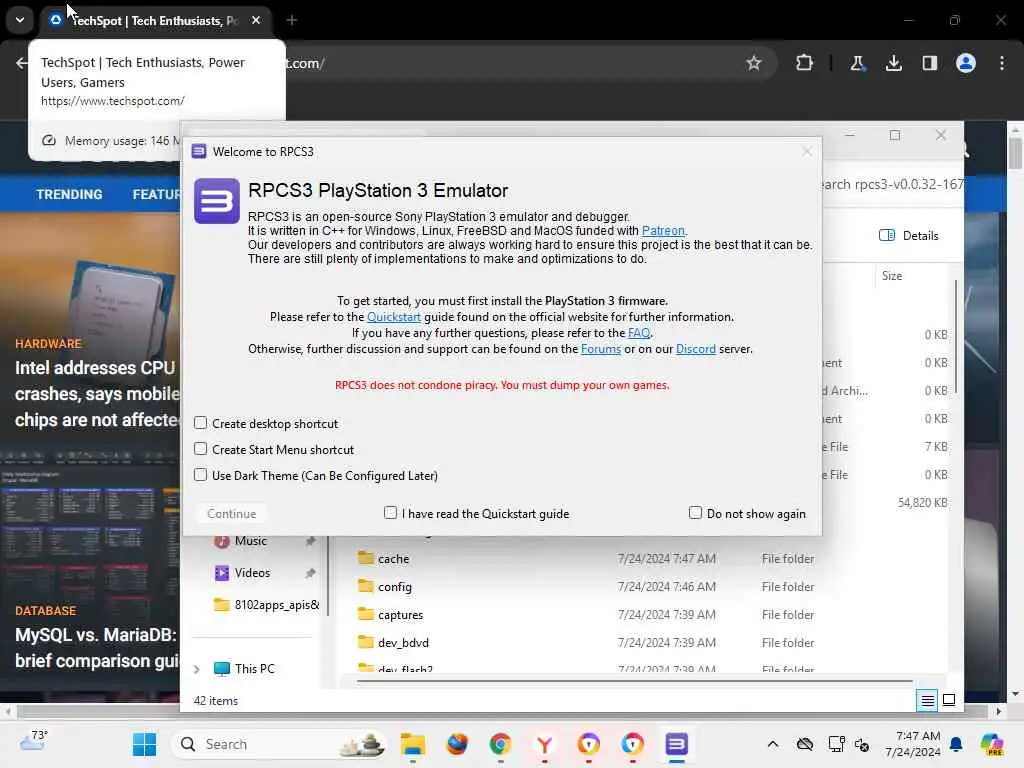Open the Details pane in File Explorer
The height and width of the screenshot is (768, 1024).
tap(908, 236)
